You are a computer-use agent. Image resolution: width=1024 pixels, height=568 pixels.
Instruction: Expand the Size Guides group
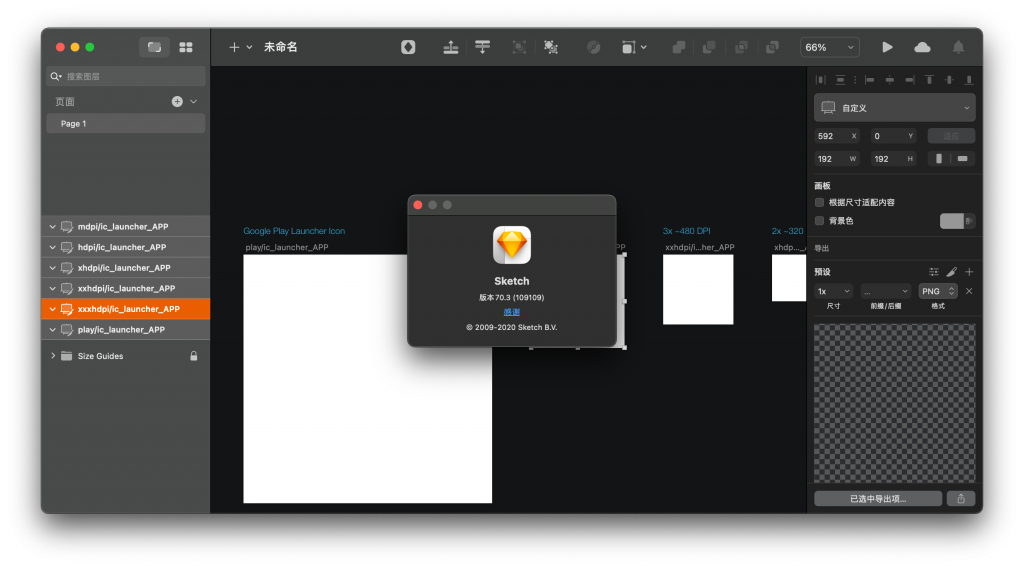(53, 356)
